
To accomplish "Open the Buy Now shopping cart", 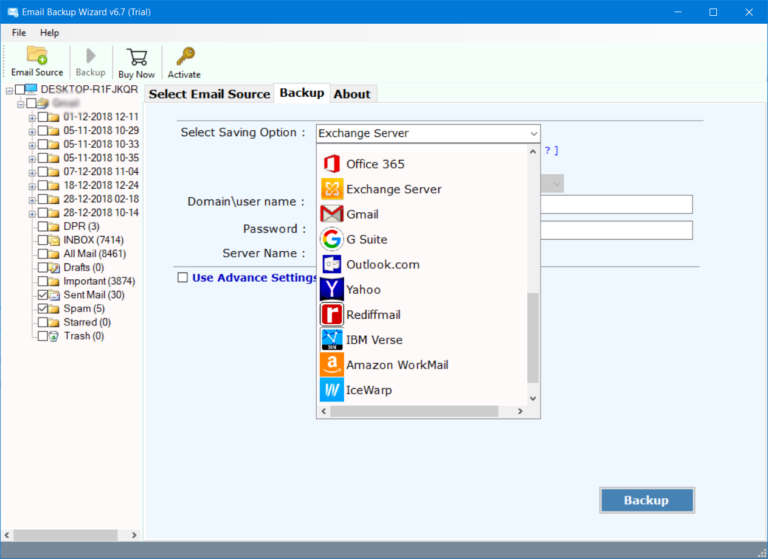I will (137, 57).
